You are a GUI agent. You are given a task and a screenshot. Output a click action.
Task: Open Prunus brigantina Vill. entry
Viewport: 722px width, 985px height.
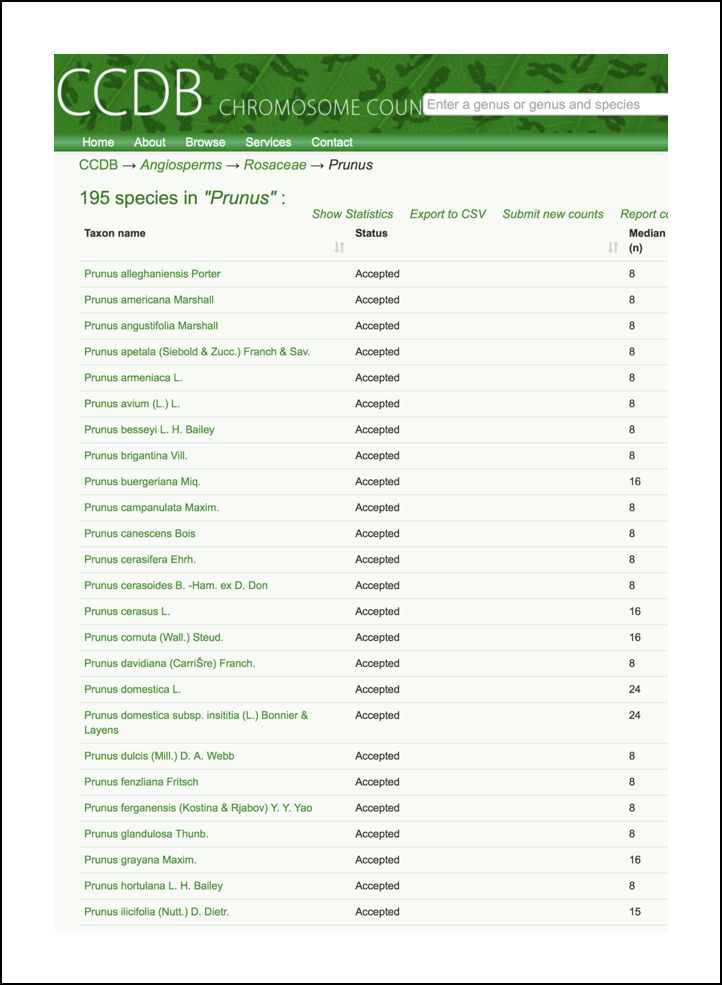[x=136, y=455]
